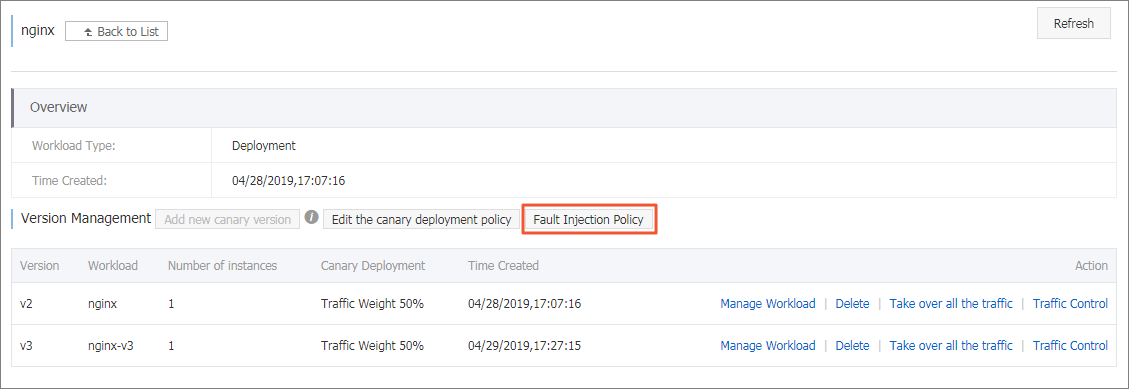Open Traffic Control for v2
The image size is (1129, 389).
point(1070,304)
